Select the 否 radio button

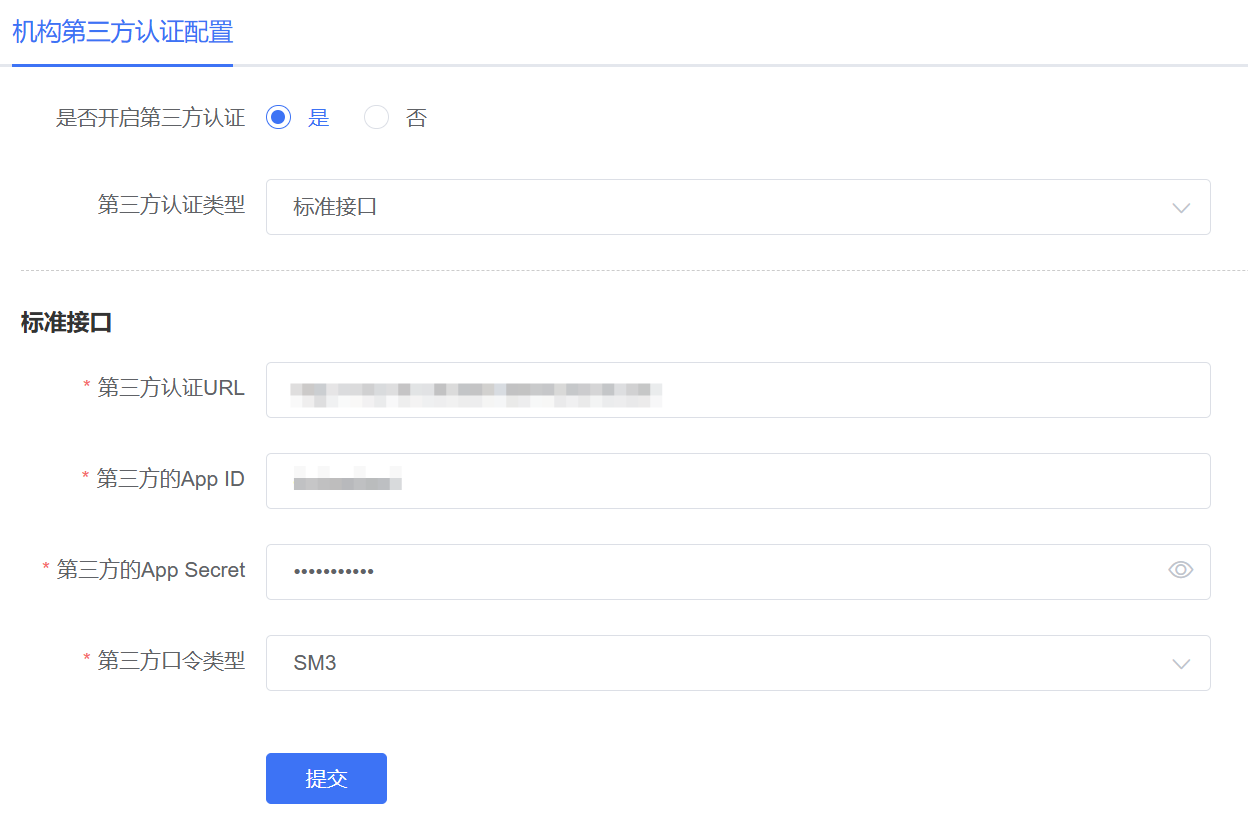(x=376, y=117)
